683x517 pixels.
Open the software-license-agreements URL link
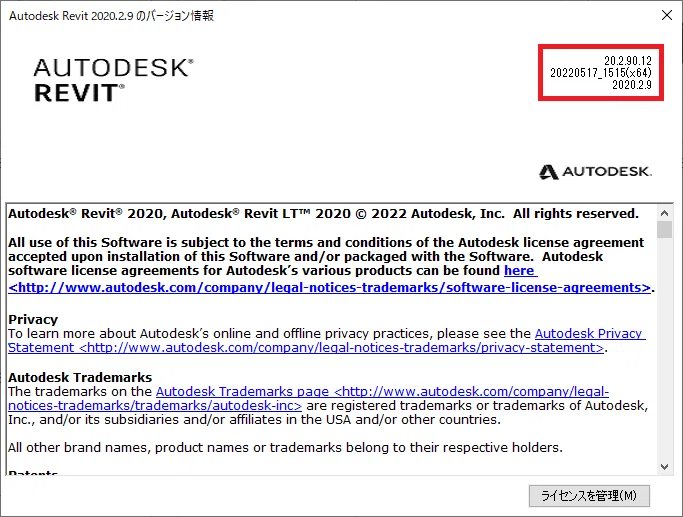click(x=329, y=287)
